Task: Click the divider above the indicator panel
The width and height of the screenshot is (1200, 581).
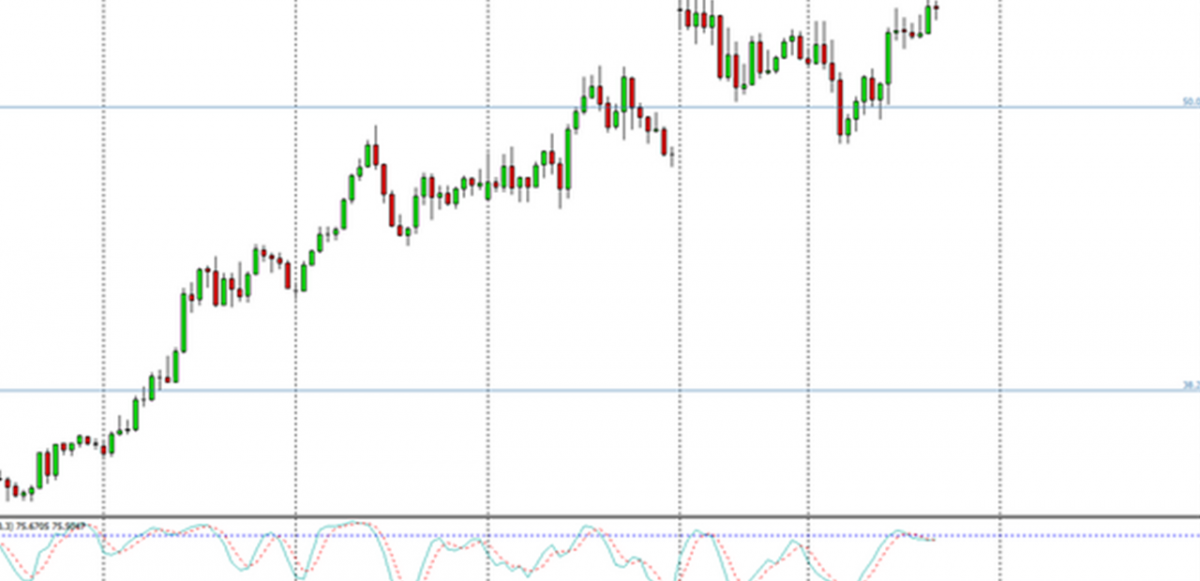Action: point(600,517)
